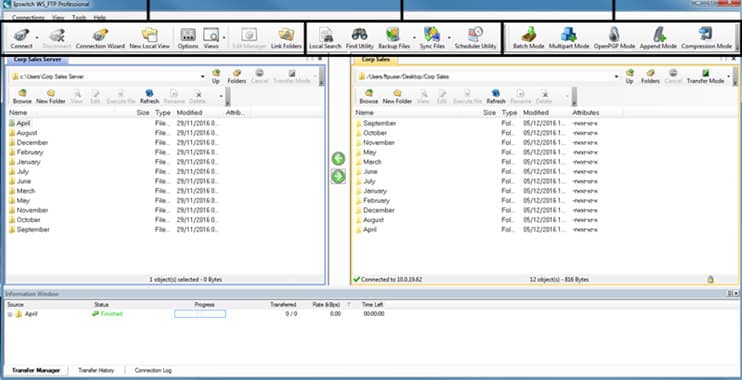The height and width of the screenshot is (380, 742).
Task: Sort remote list by Size column
Action: point(489,113)
